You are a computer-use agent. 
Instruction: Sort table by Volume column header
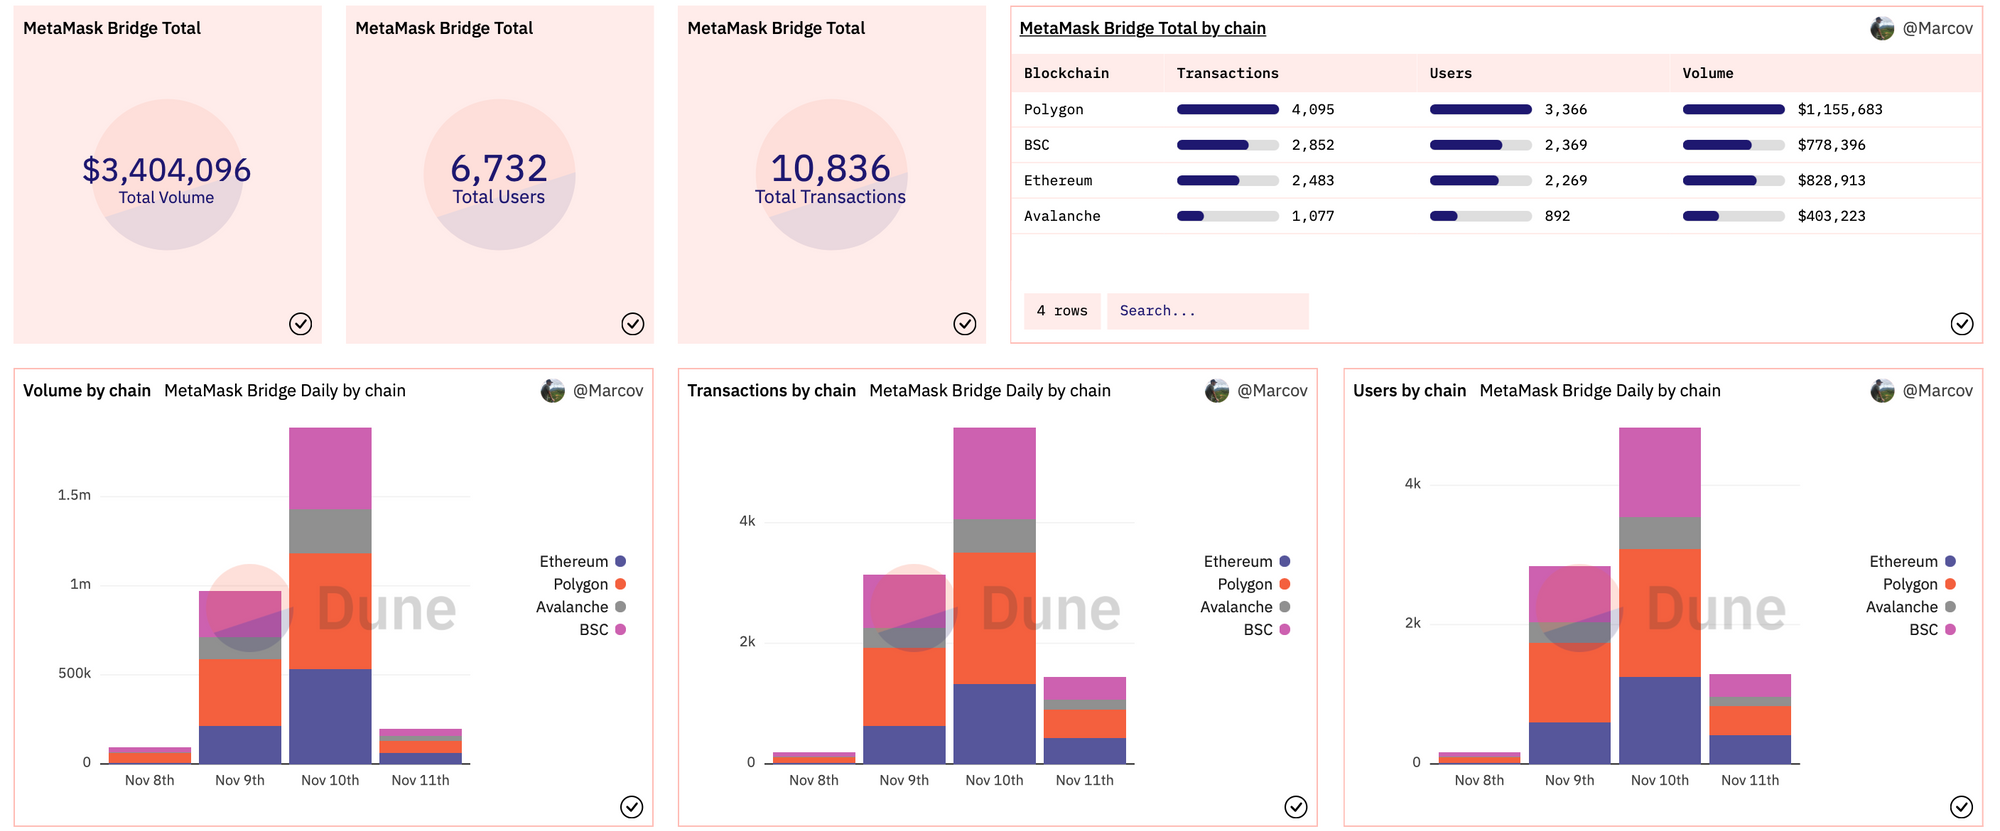click(1707, 74)
